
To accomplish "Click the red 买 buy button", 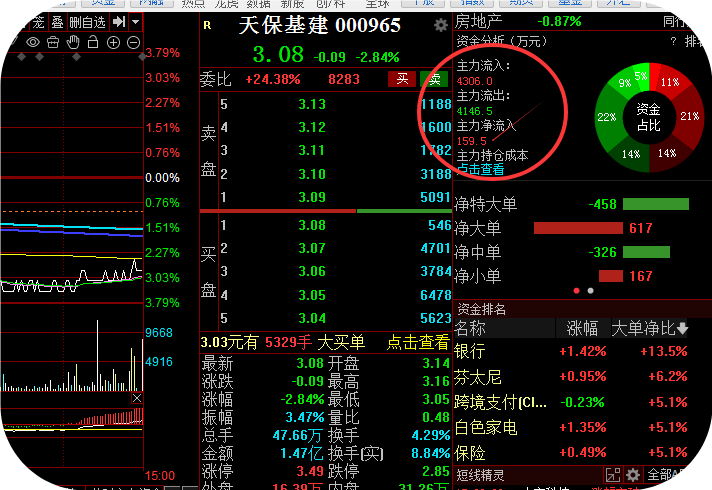I will point(402,79).
